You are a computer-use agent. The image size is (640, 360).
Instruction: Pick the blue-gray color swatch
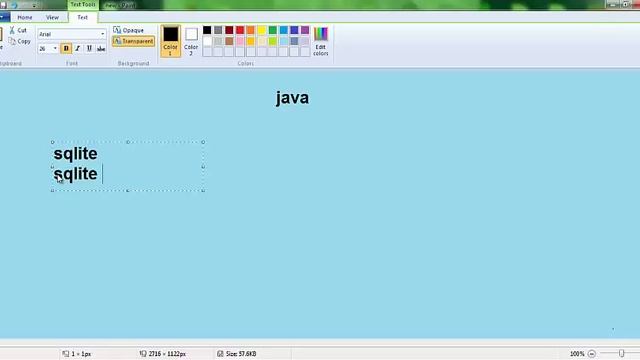pos(294,41)
